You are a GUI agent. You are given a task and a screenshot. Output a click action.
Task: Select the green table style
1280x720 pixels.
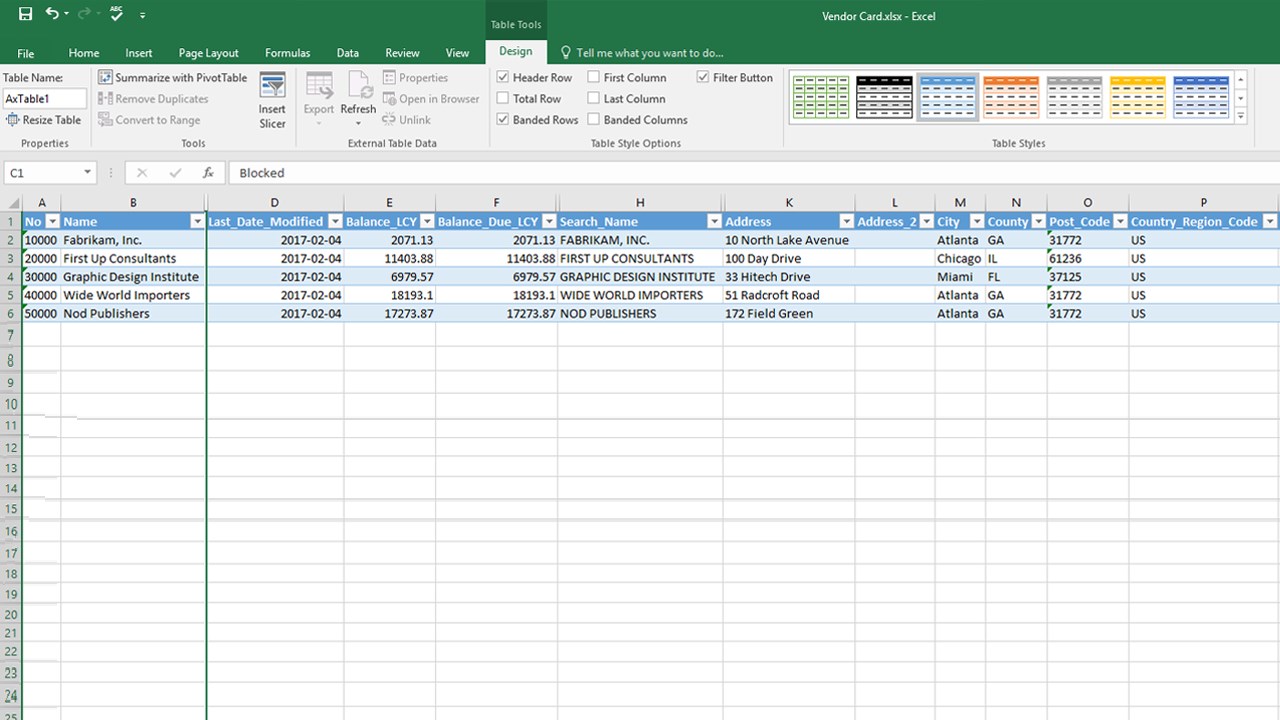point(820,96)
